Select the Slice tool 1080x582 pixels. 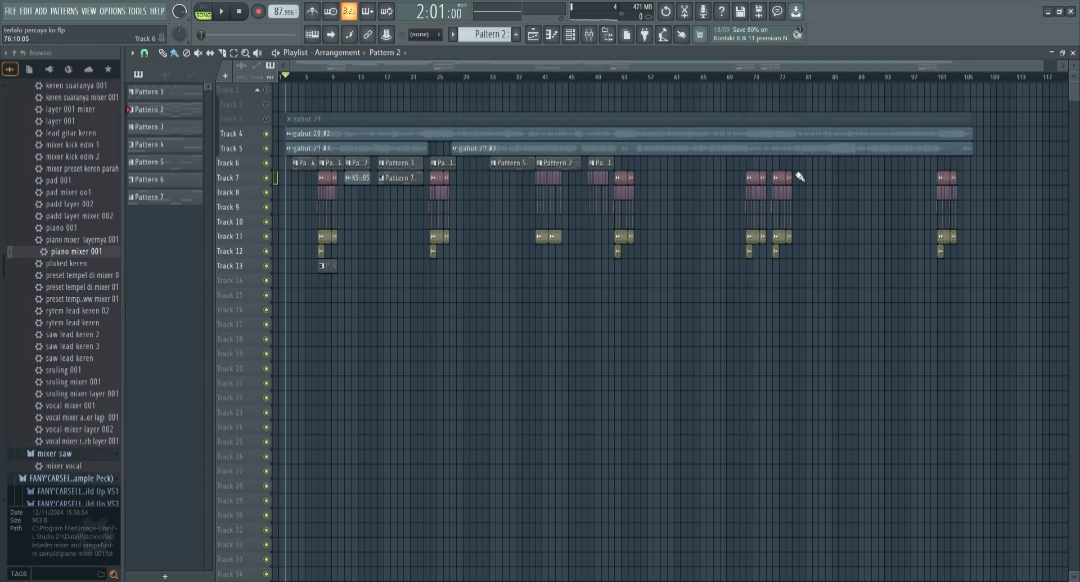[222, 53]
